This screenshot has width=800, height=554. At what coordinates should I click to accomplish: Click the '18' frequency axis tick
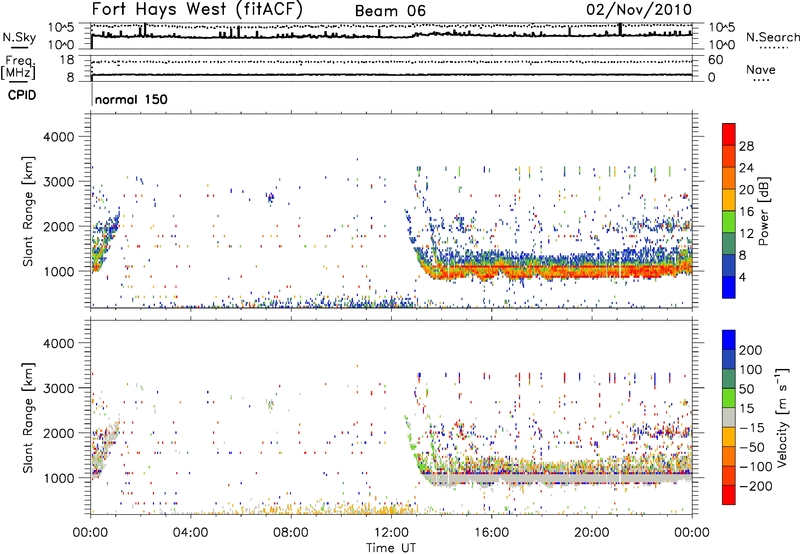(67, 60)
